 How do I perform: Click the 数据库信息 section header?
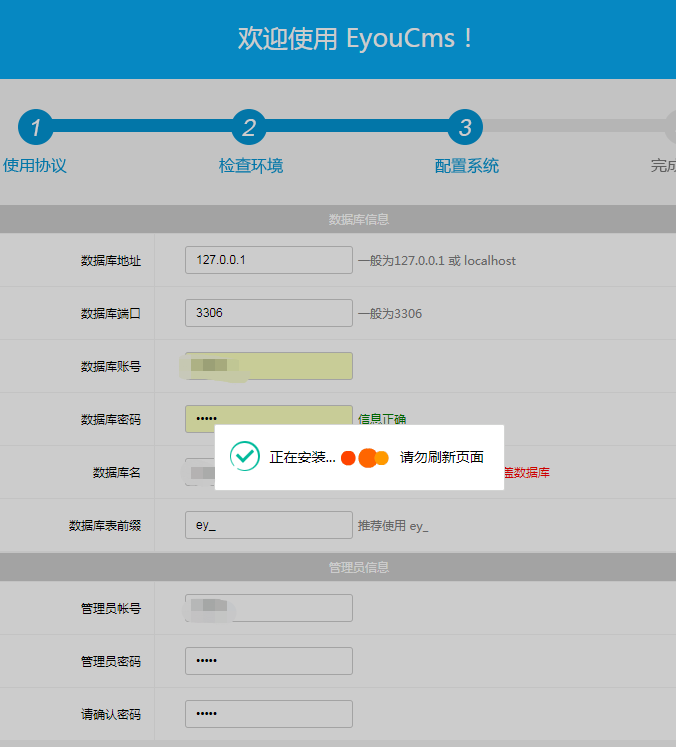359,219
